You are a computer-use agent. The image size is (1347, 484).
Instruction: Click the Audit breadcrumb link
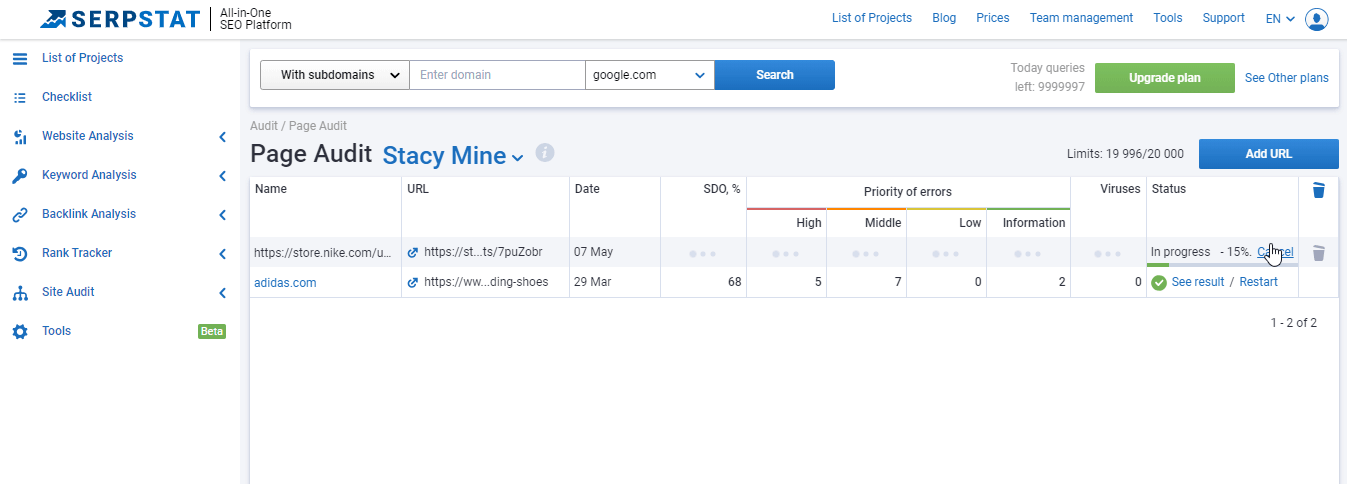click(x=264, y=126)
